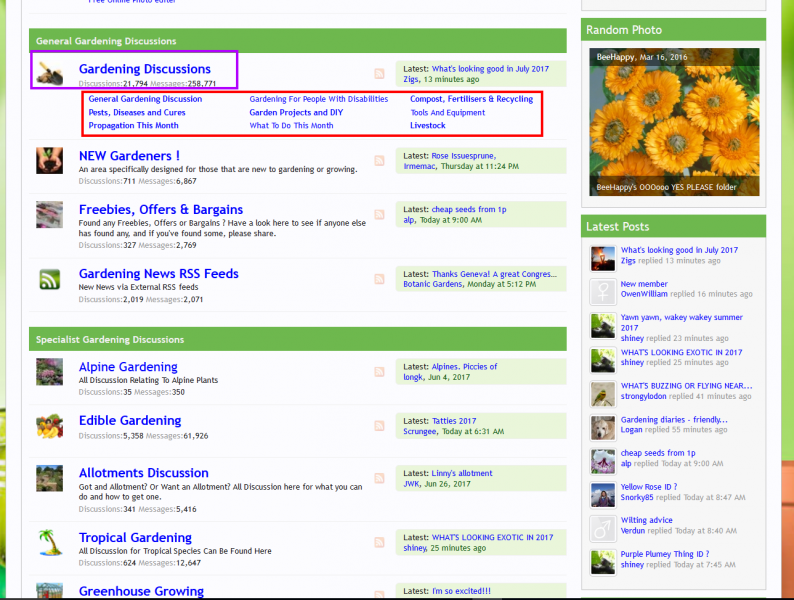
Task: Open latest thread 'Tatties 2017'
Action: [454, 421]
